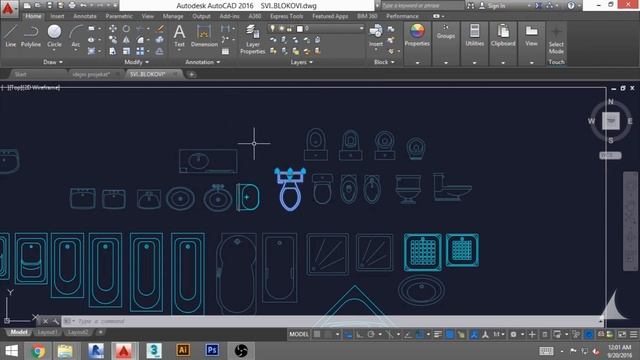
Task: Toggle lineweight display in status bar
Action: pos(438,335)
